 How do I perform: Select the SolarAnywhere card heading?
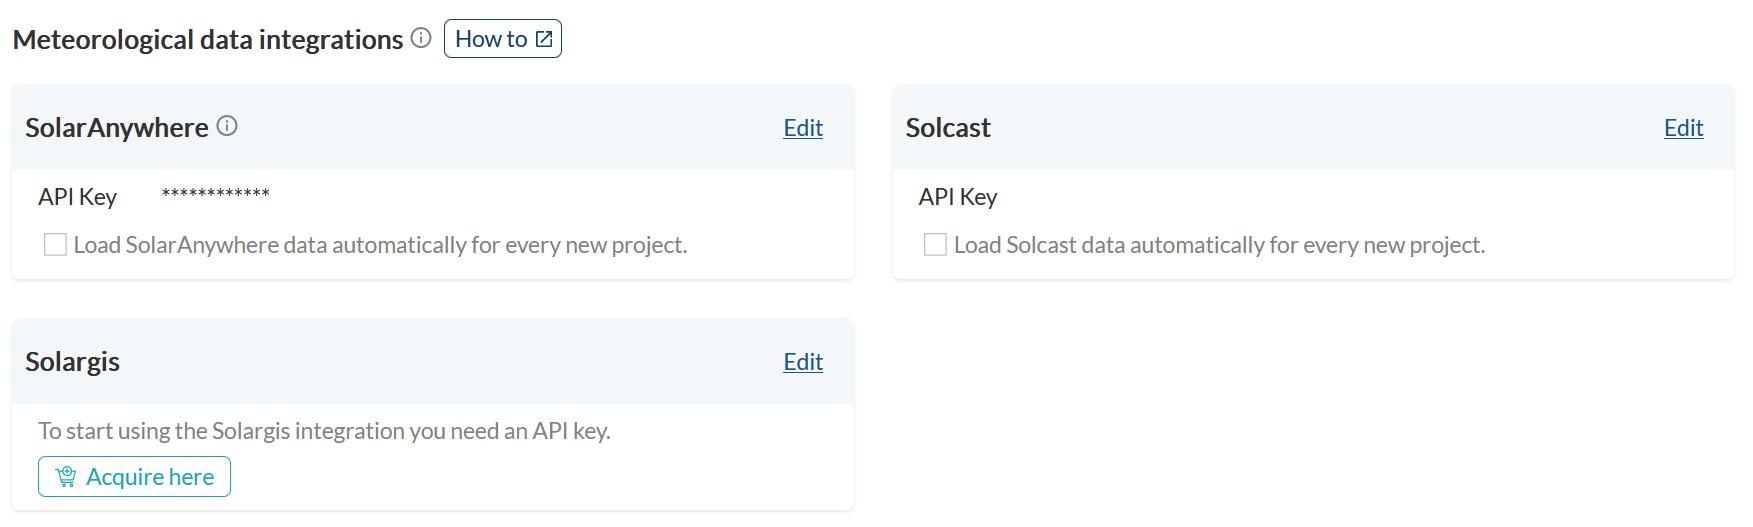point(117,128)
